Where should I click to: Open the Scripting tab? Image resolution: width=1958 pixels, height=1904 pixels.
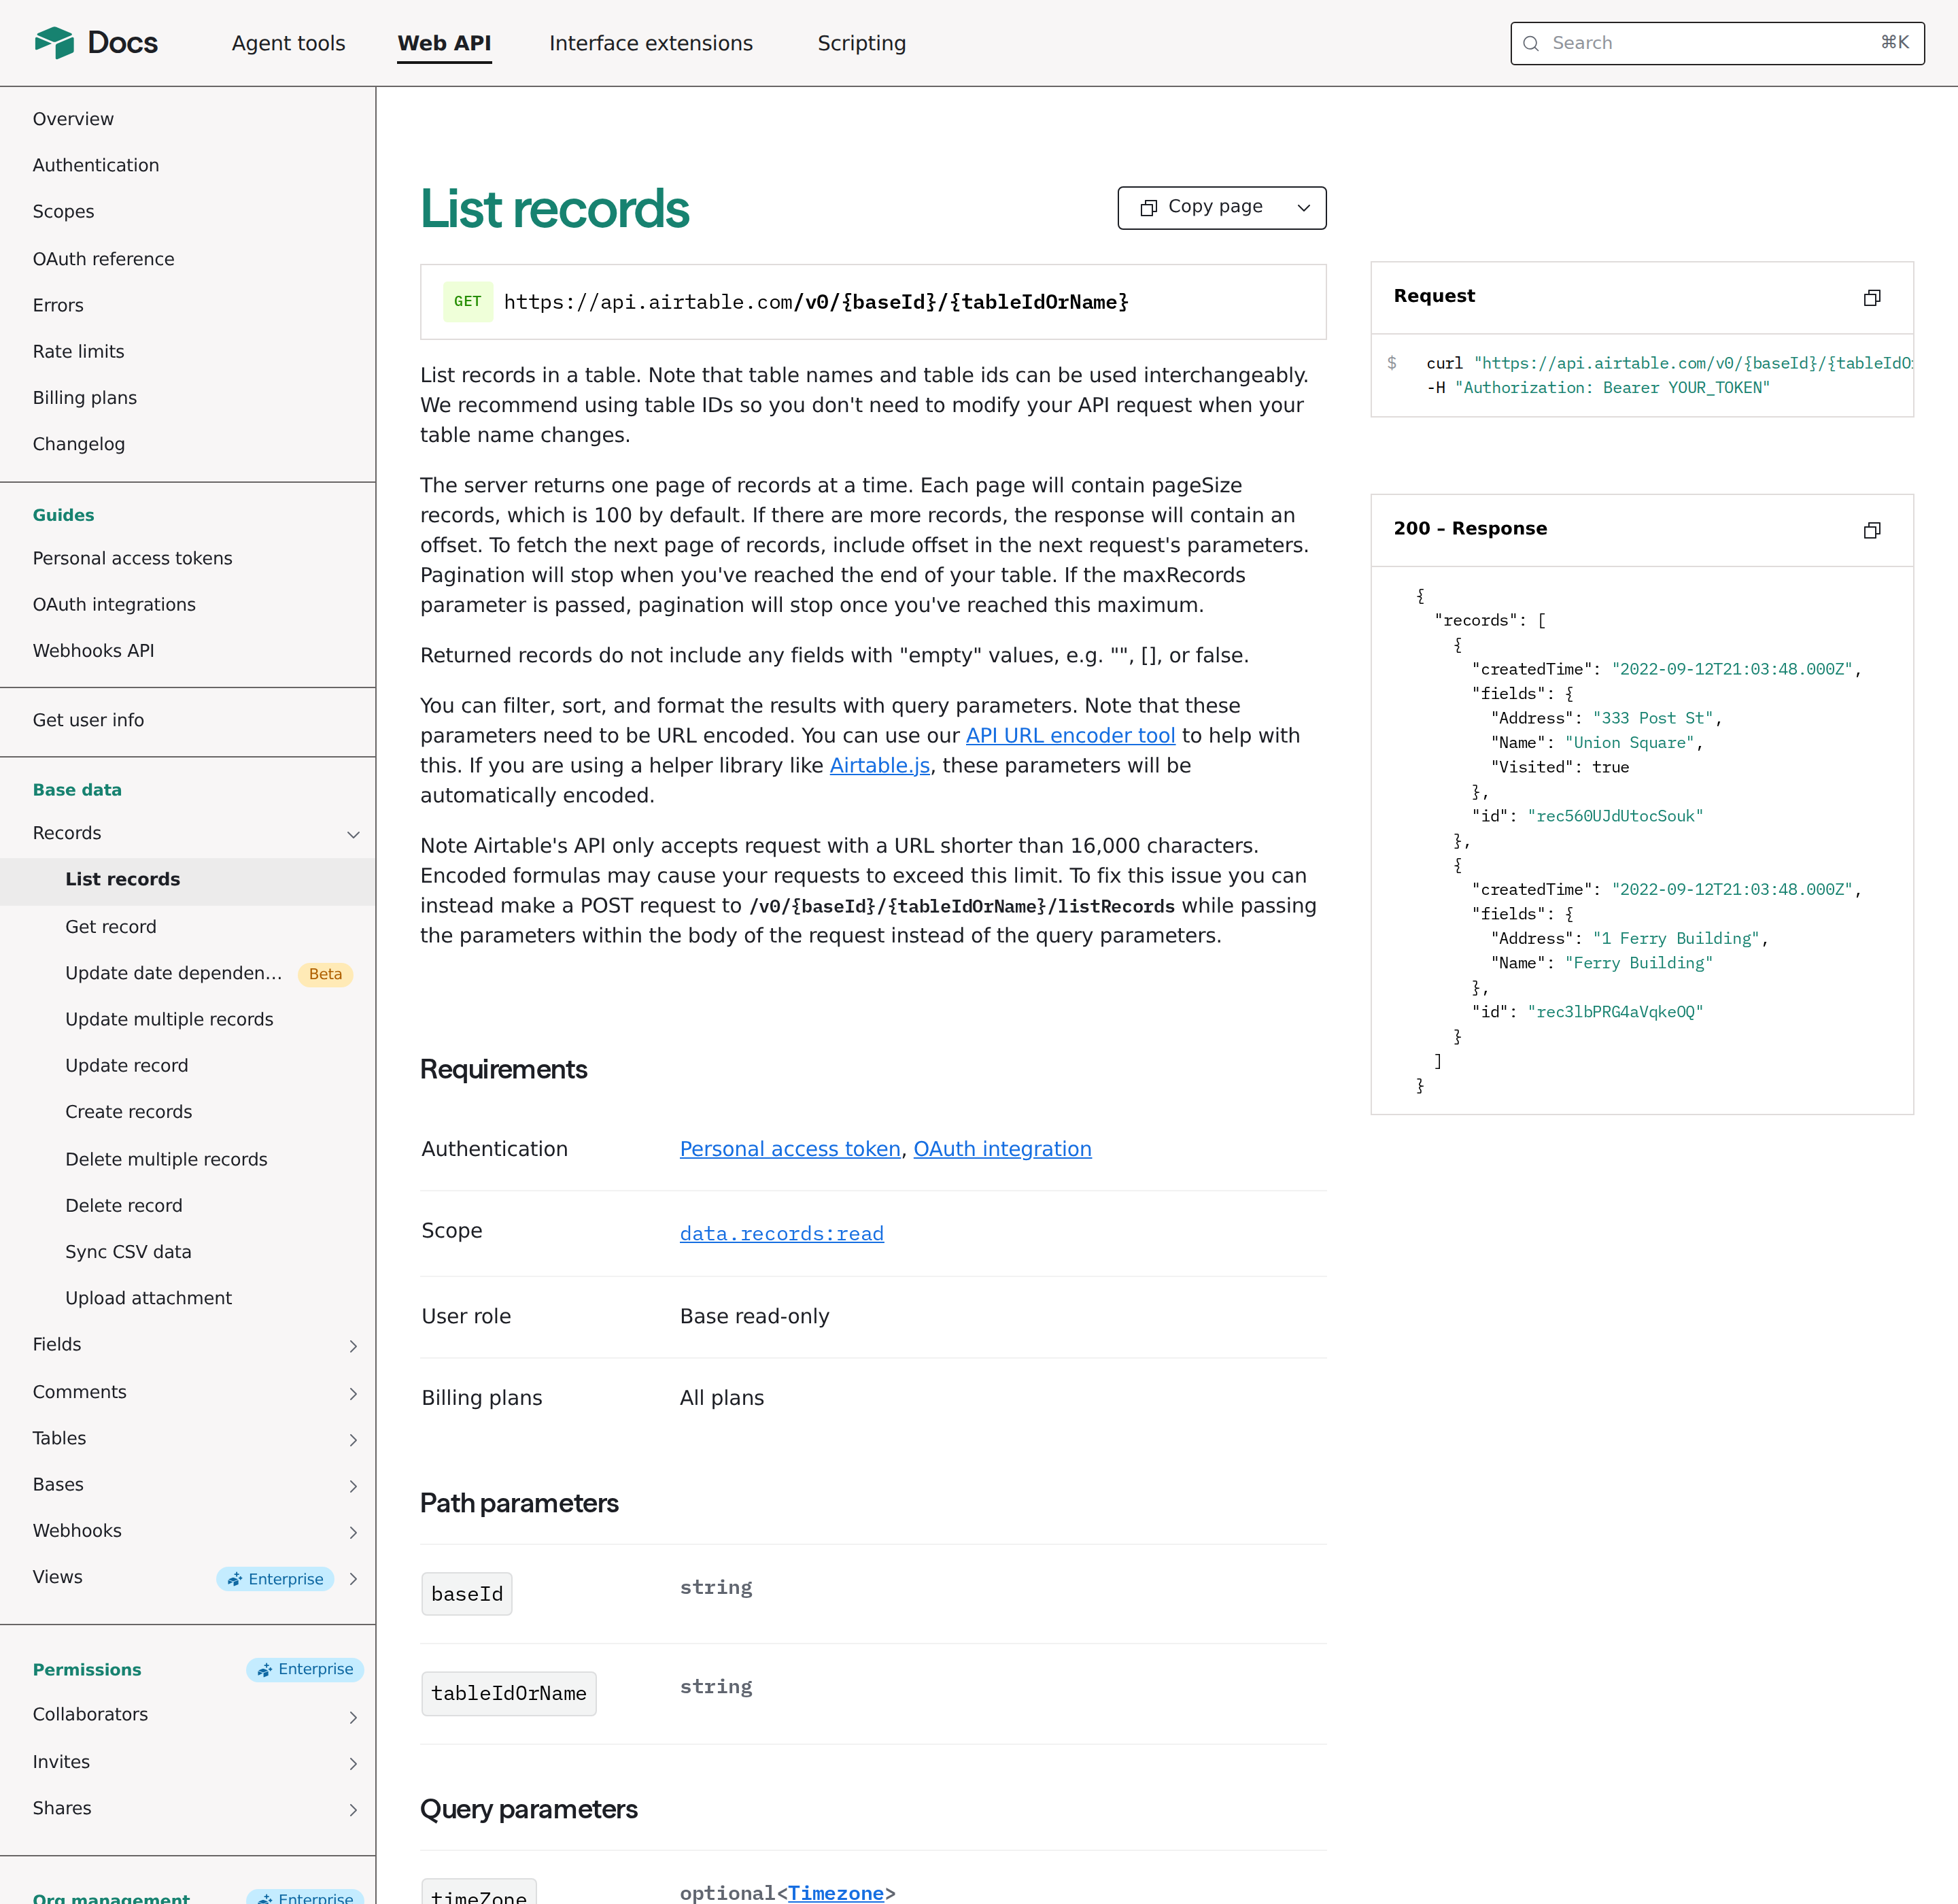click(x=861, y=43)
